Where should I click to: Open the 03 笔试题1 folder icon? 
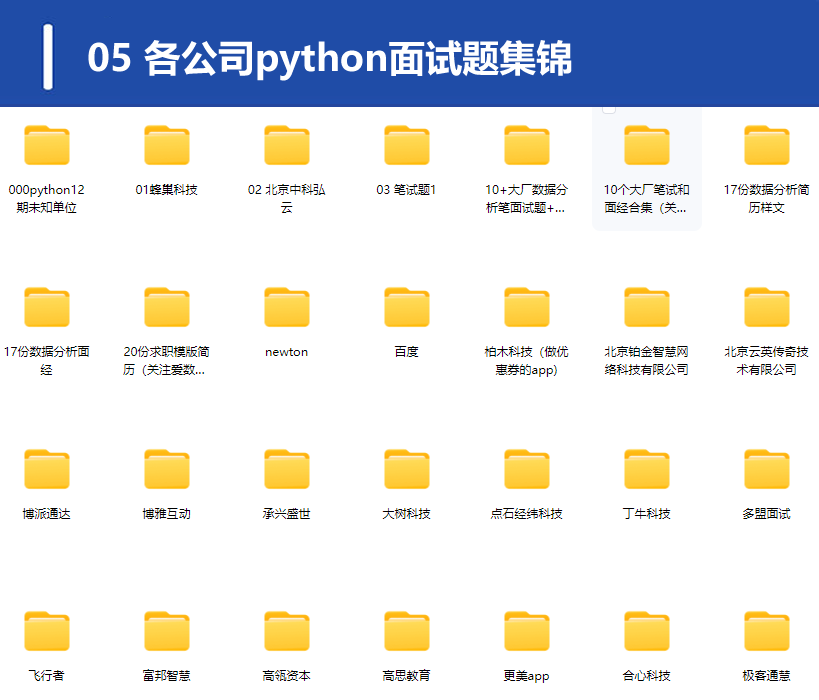point(407,145)
